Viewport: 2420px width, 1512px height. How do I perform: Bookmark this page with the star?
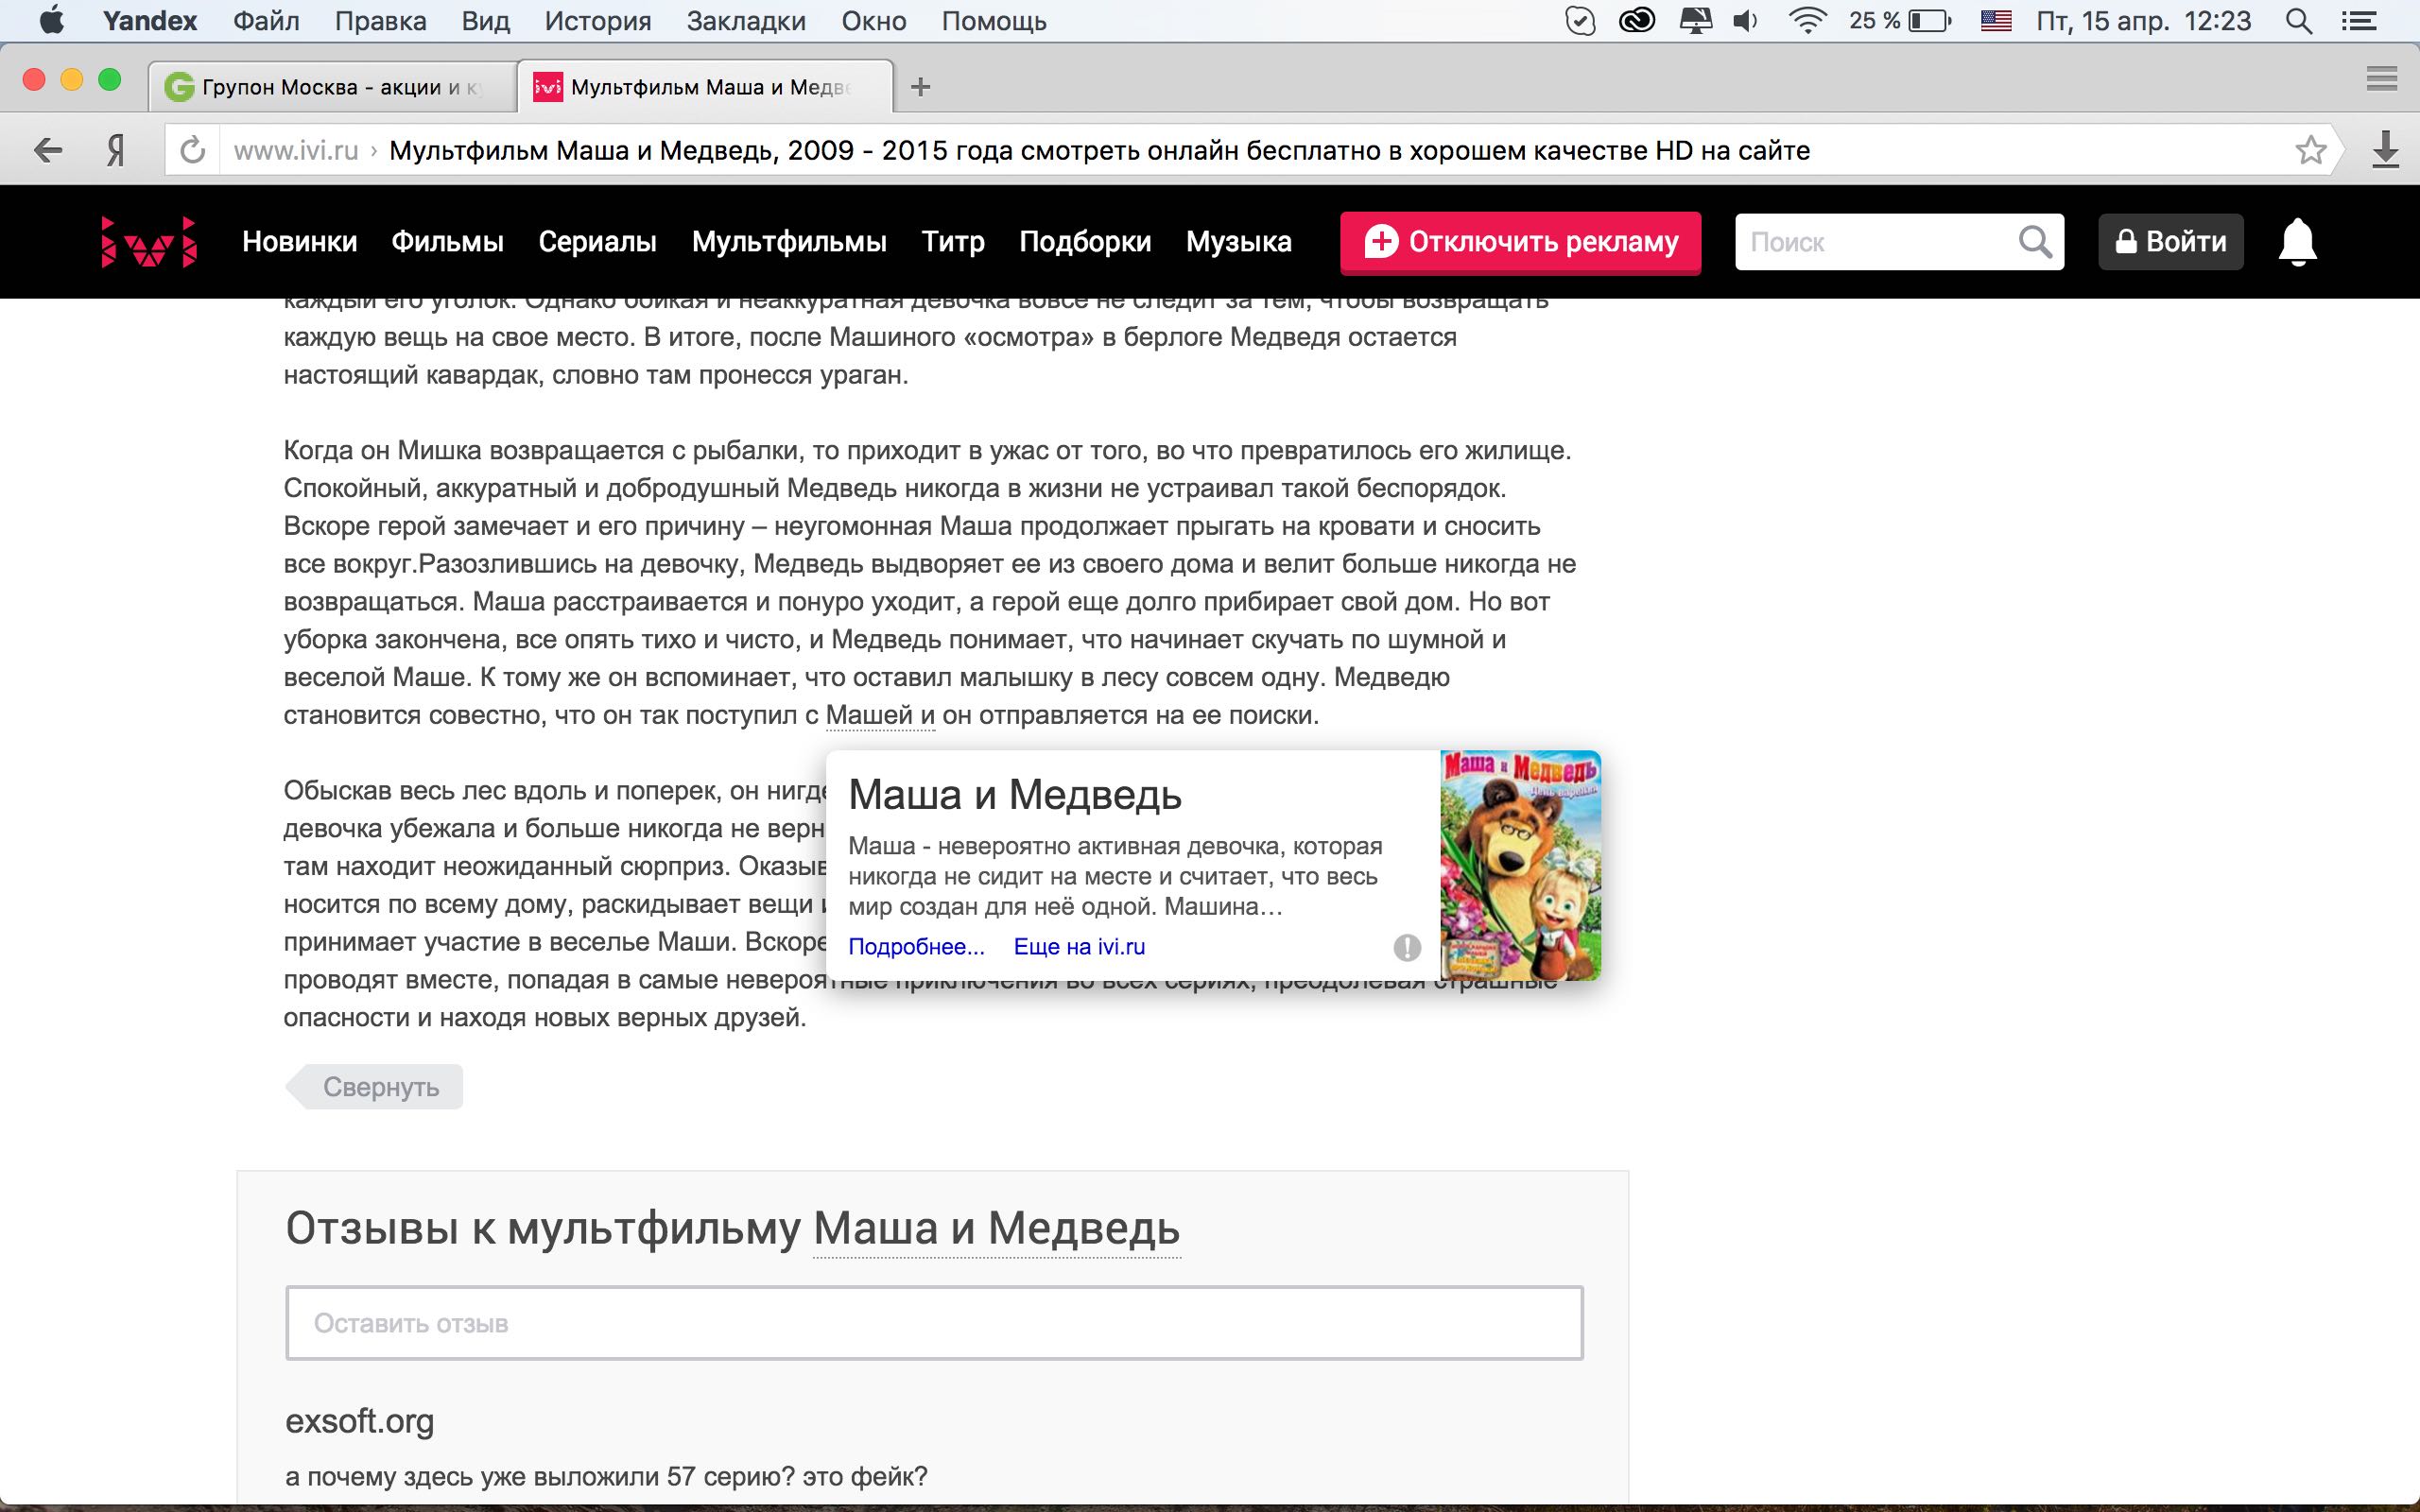[2311, 151]
